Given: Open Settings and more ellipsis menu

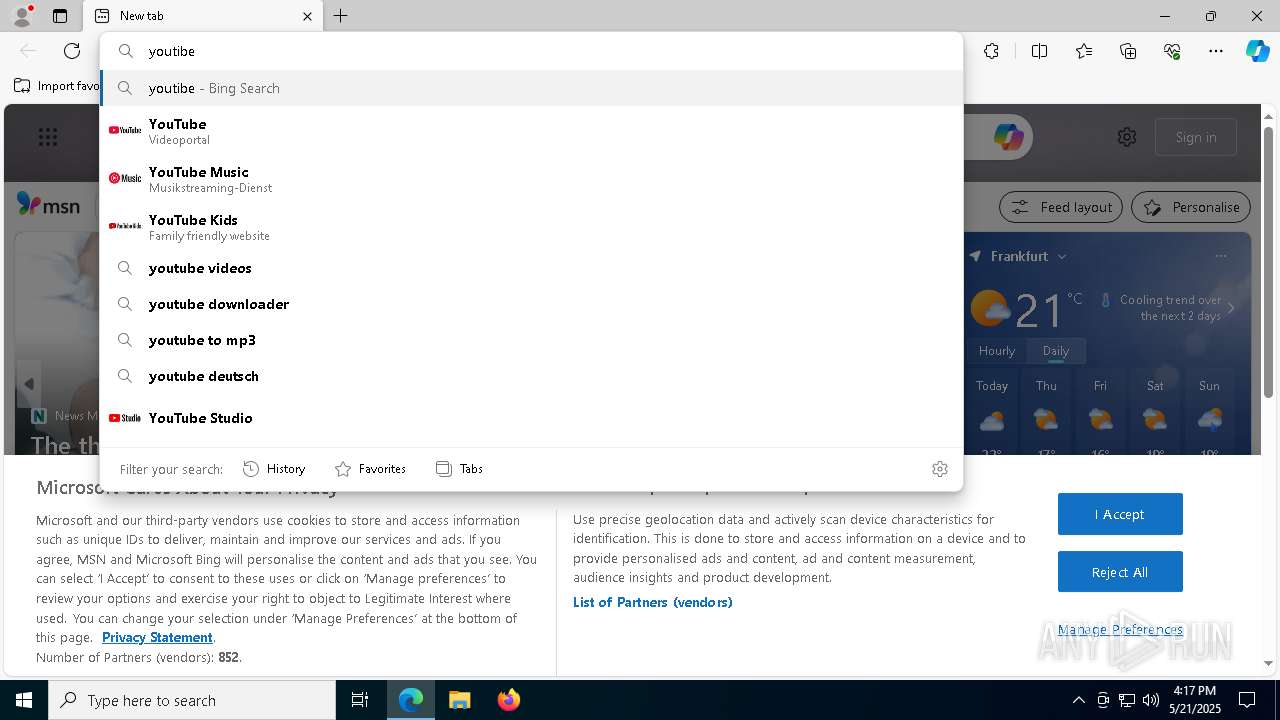Looking at the screenshot, I should (1216, 51).
